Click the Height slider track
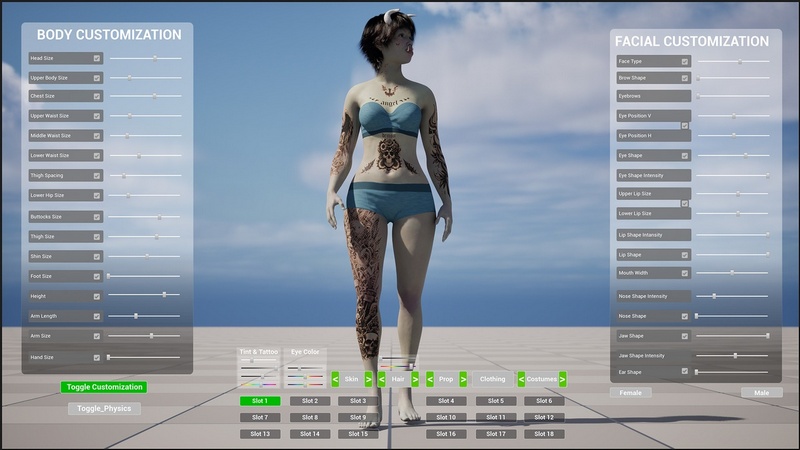This screenshot has height=450, width=800. point(144,296)
